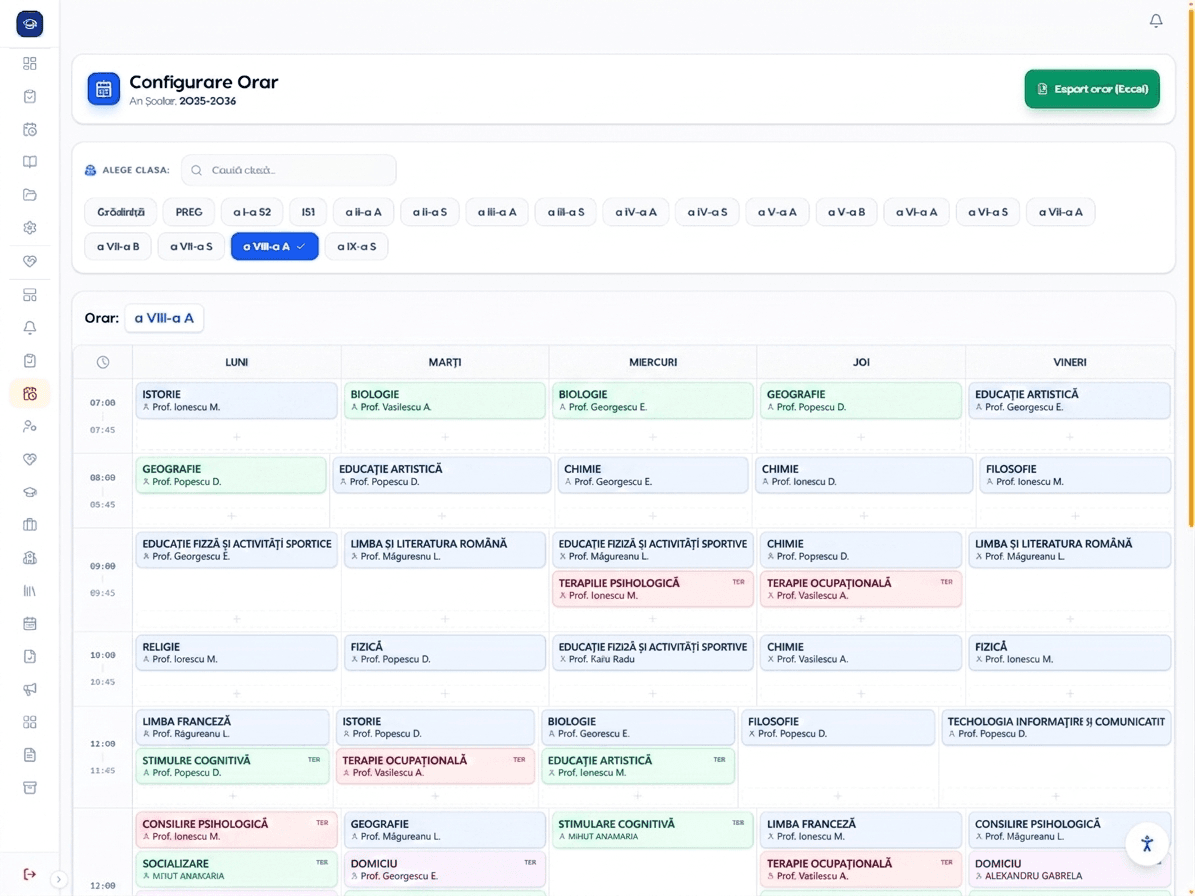Open the RELIGIE Prof. Iorescu M. card
This screenshot has width=1195, height=896.
[236, 652]
